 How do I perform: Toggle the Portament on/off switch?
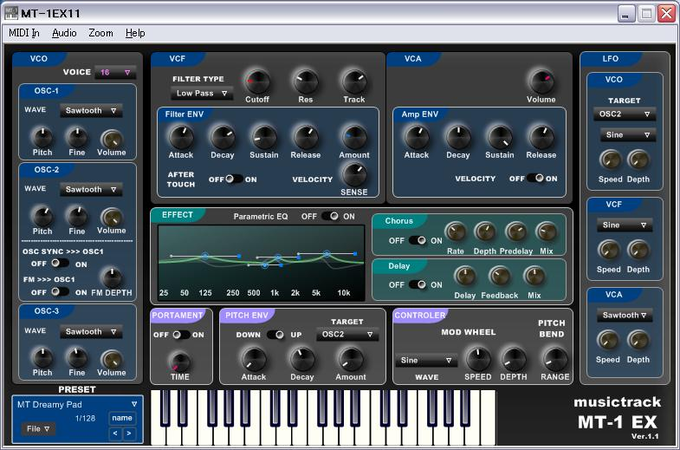pyautogui.click(x=181, y=335)
